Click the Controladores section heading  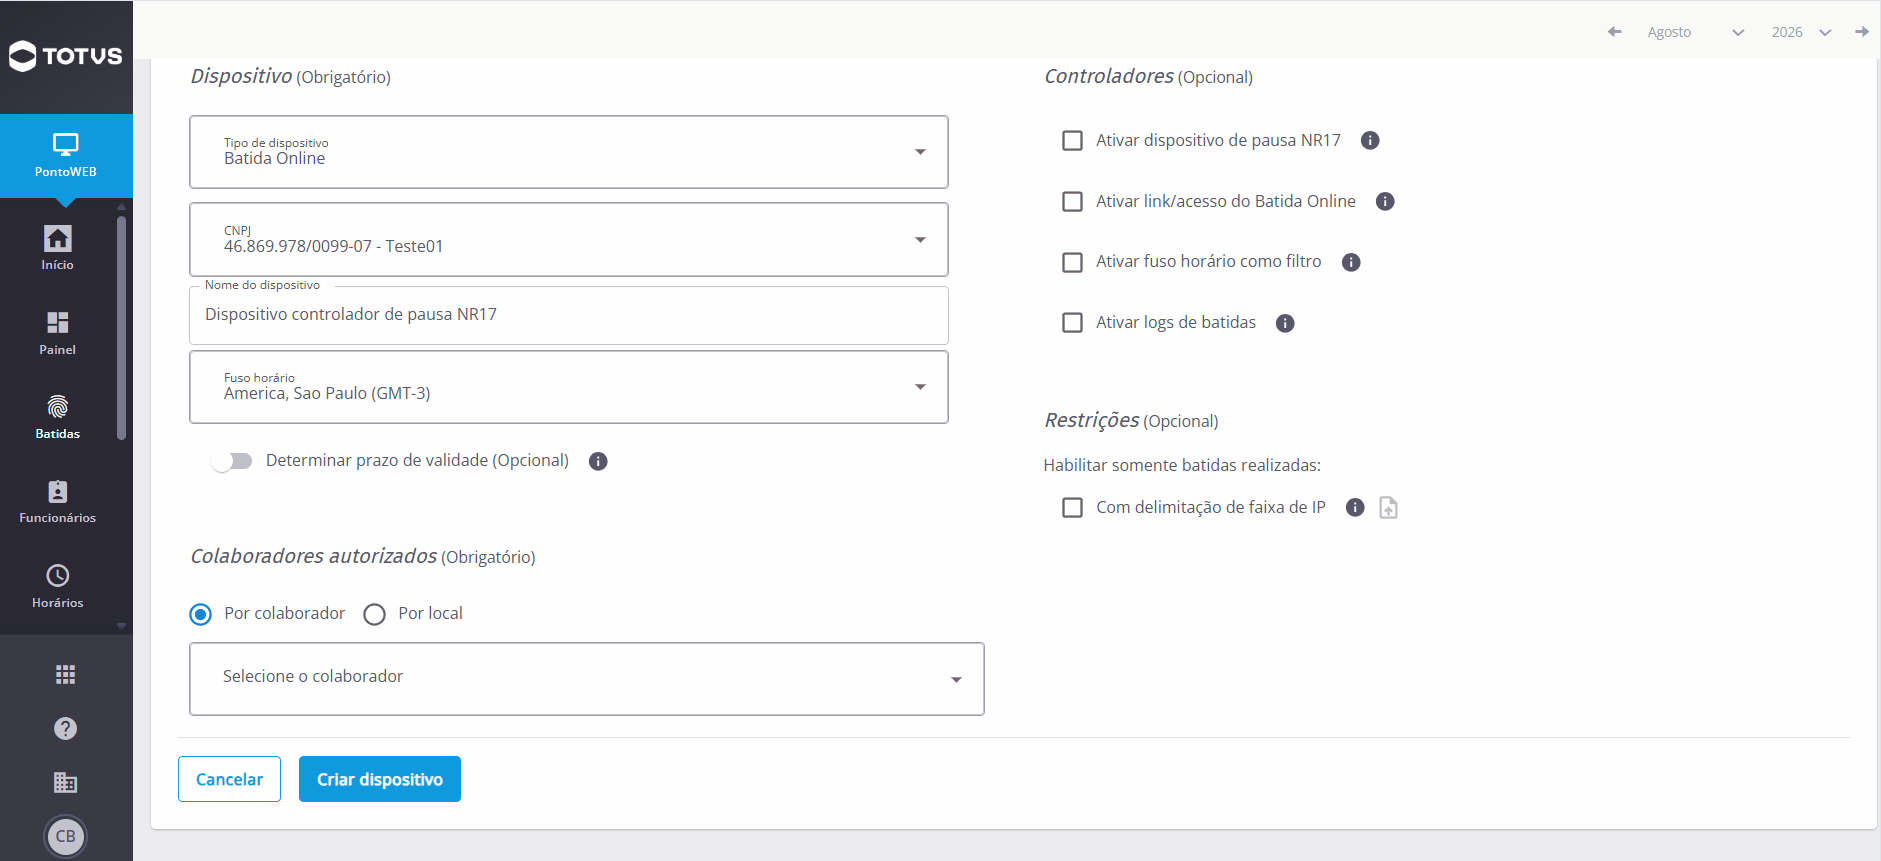(x=1109, y=76)
